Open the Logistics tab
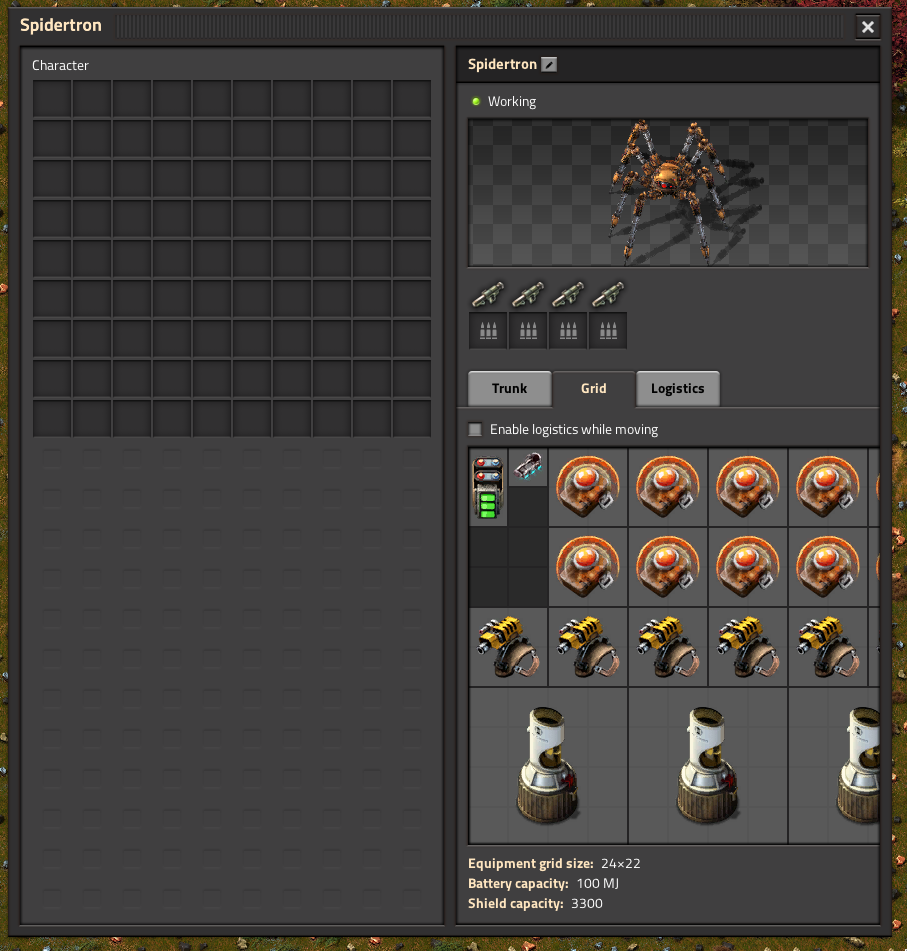The image size is (907, 951). (x=677, y=389)
